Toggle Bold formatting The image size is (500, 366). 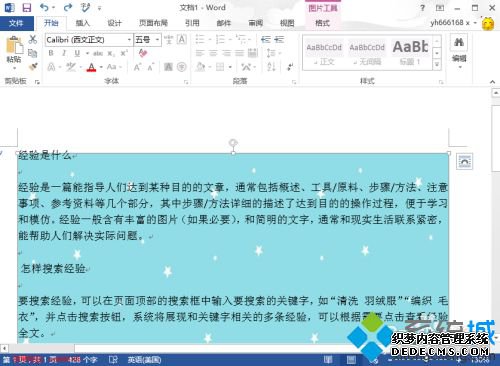[x=51, y=53]
